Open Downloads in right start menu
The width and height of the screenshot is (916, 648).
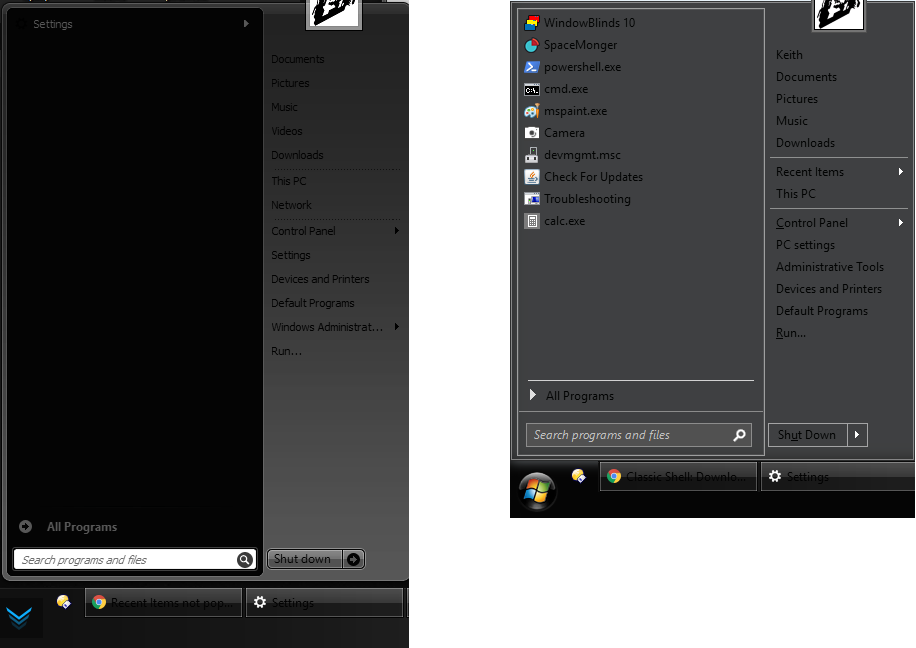click(805, 143)
